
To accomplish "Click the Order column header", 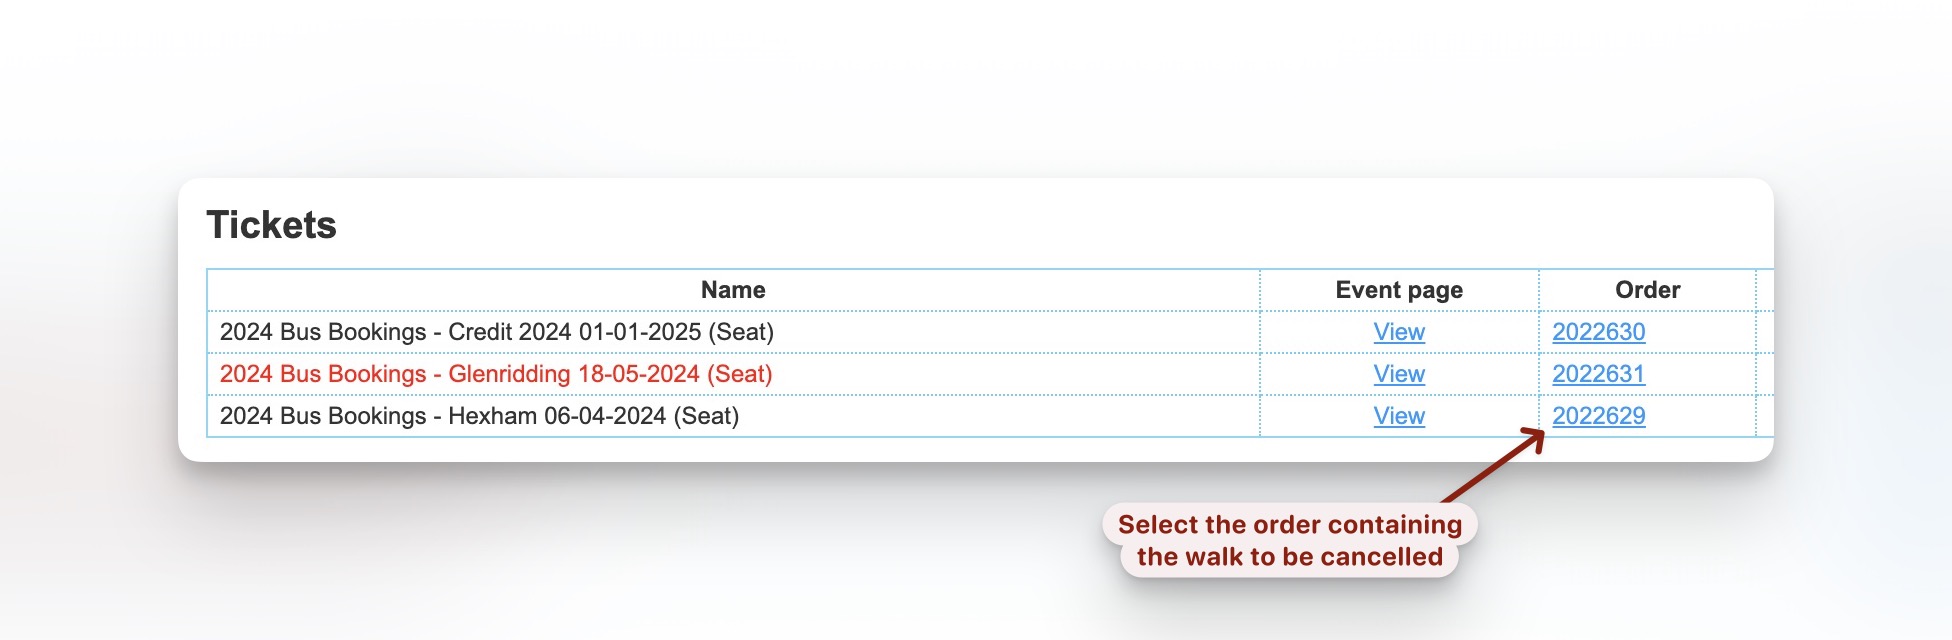I will (1648, 289).
